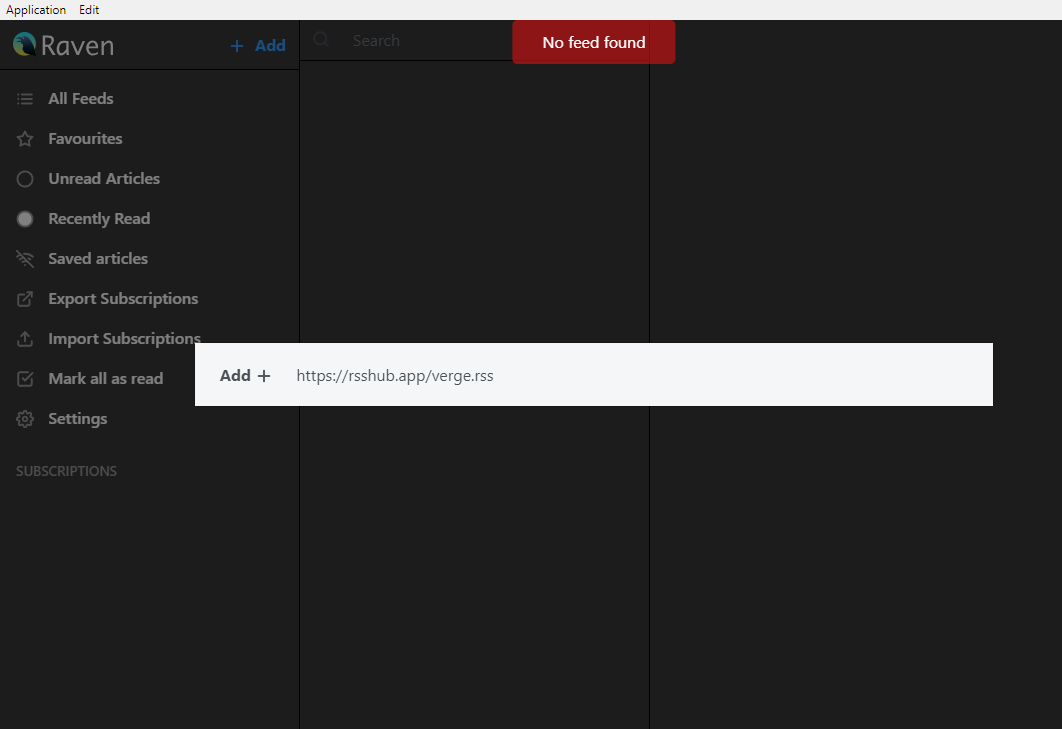
Task: Click the SUBSCRIPTIONS section header
Action: [66, 470]
